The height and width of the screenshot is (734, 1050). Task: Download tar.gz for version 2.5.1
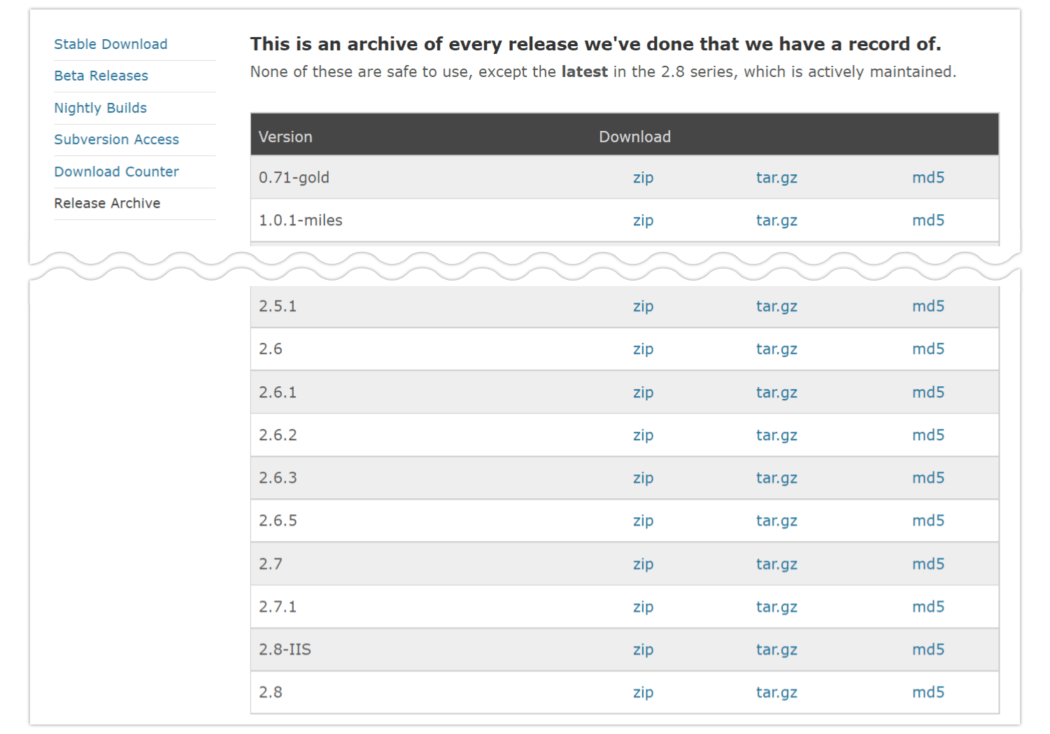pyautogui.click(x=776, y=307)
